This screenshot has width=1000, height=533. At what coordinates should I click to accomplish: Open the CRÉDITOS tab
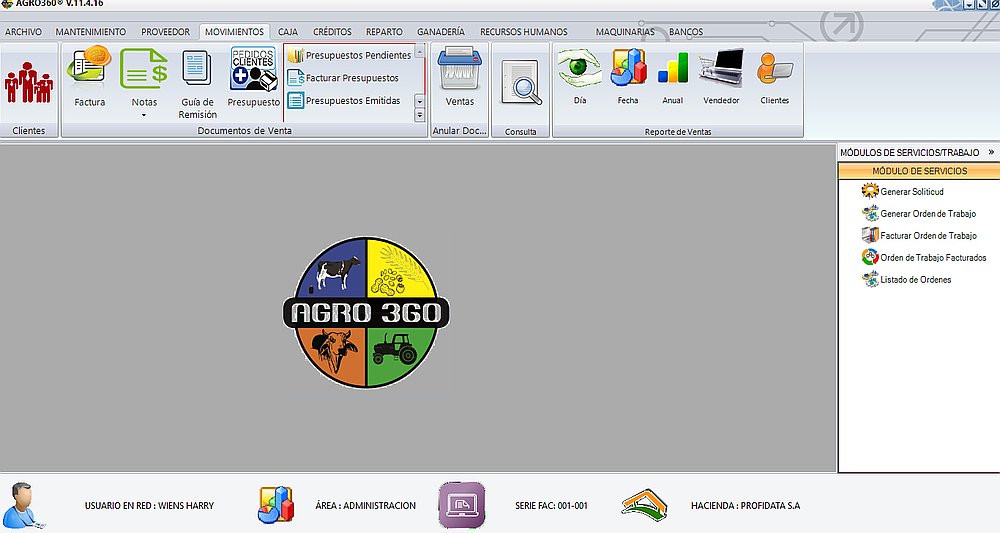(332, 31)
